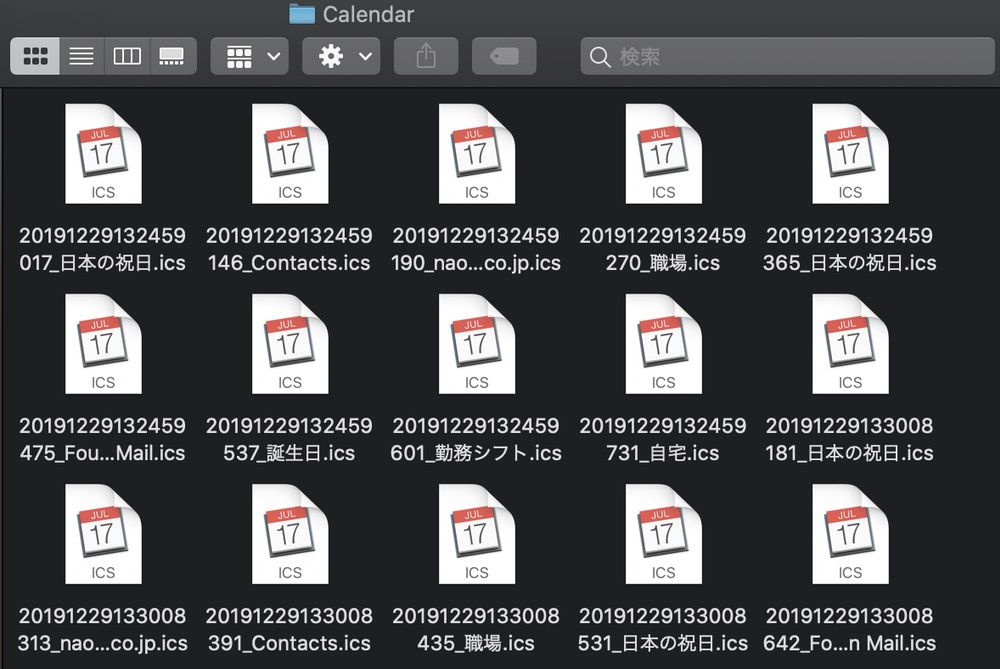1000x669 pixels.
Task: Select the 391_Contacts.ics file
Action: coord(290,534)
